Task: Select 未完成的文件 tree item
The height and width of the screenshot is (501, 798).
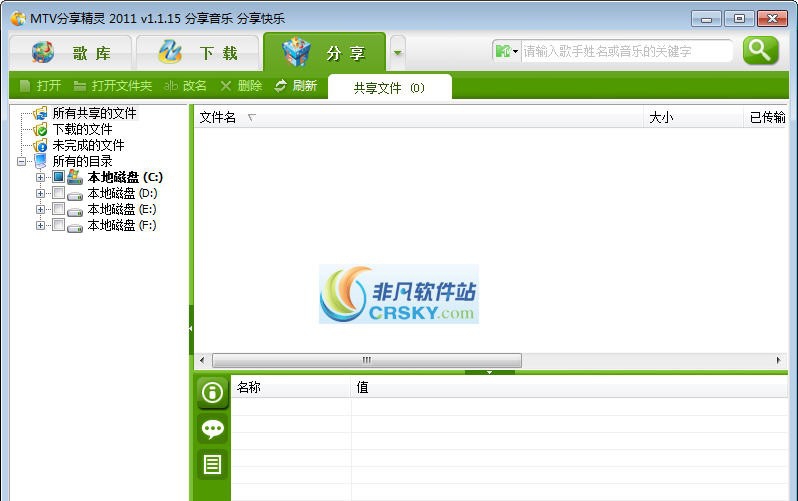Action: click(89, 145)
